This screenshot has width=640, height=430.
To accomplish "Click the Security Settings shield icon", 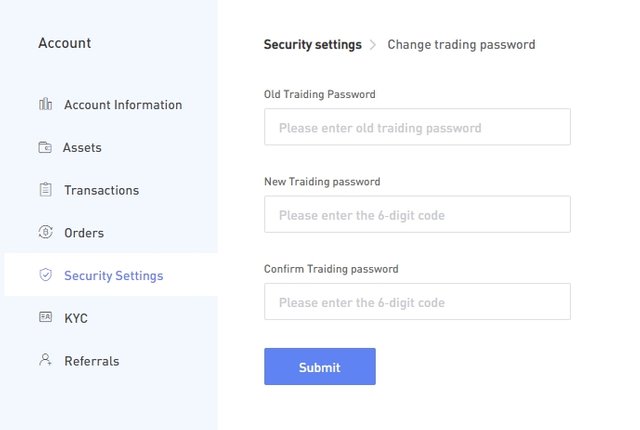I will [45, 275].
